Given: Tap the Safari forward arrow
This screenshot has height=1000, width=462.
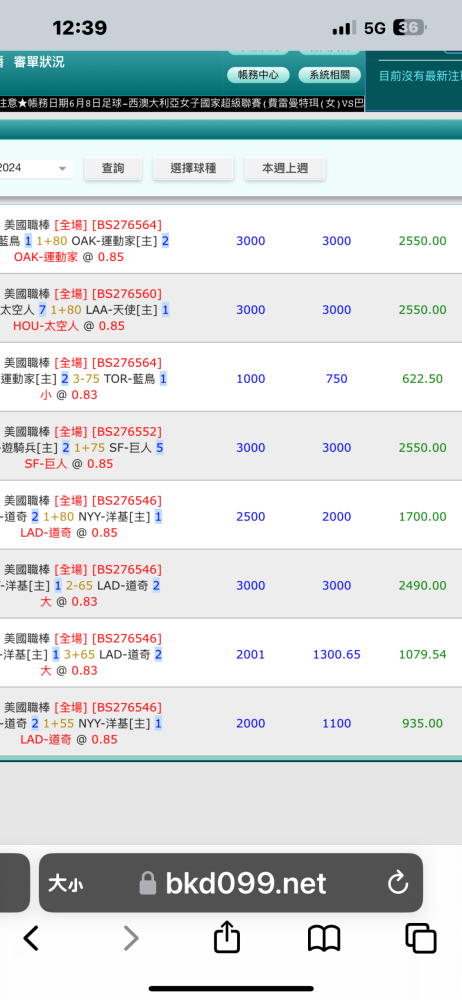Looking at the screenshot, I should (131, 938).
